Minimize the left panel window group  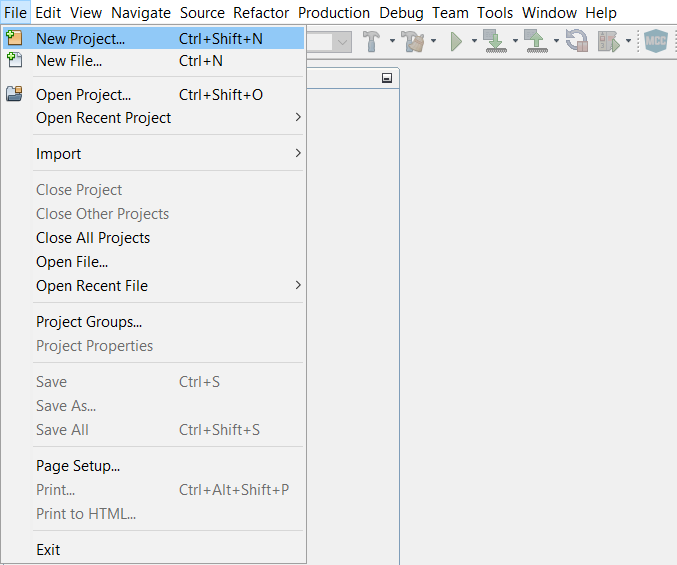(x=387, y=78)
